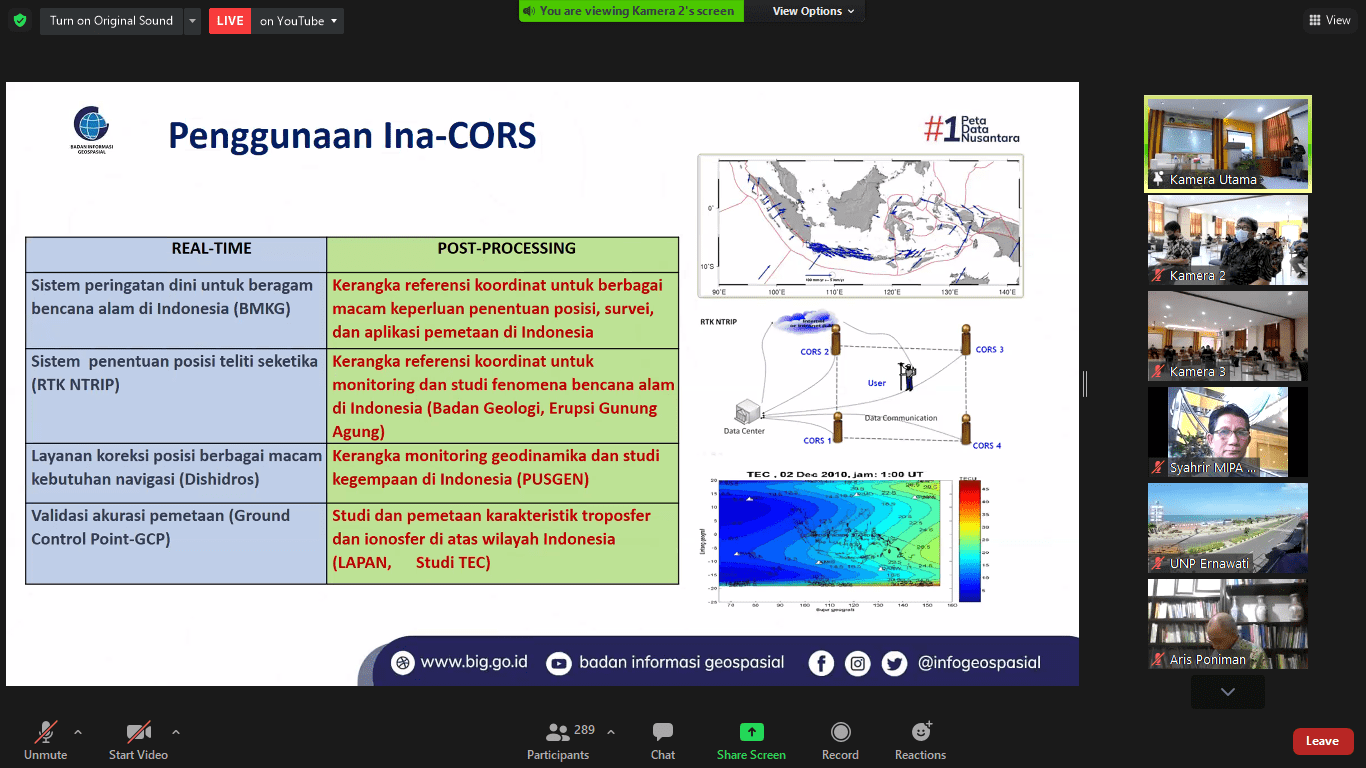The height and width of the screenshot is (768, 1366).
Task: Open the Participants list
Action: coord(558,741)
